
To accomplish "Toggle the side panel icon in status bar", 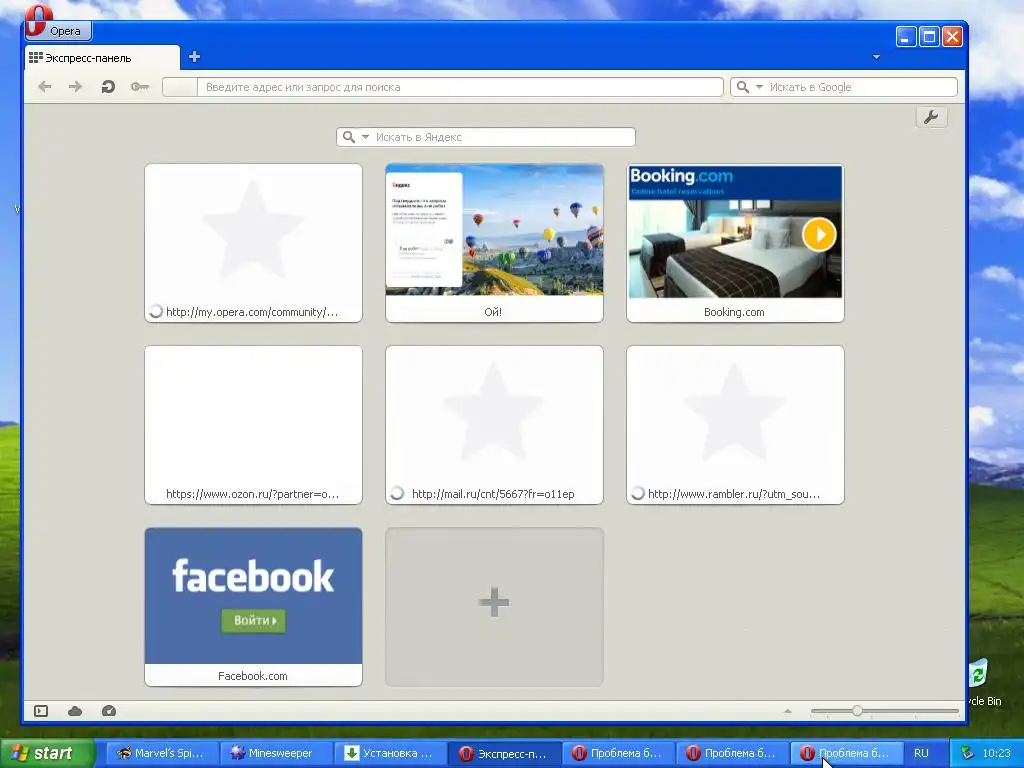I will pos(41,711).
